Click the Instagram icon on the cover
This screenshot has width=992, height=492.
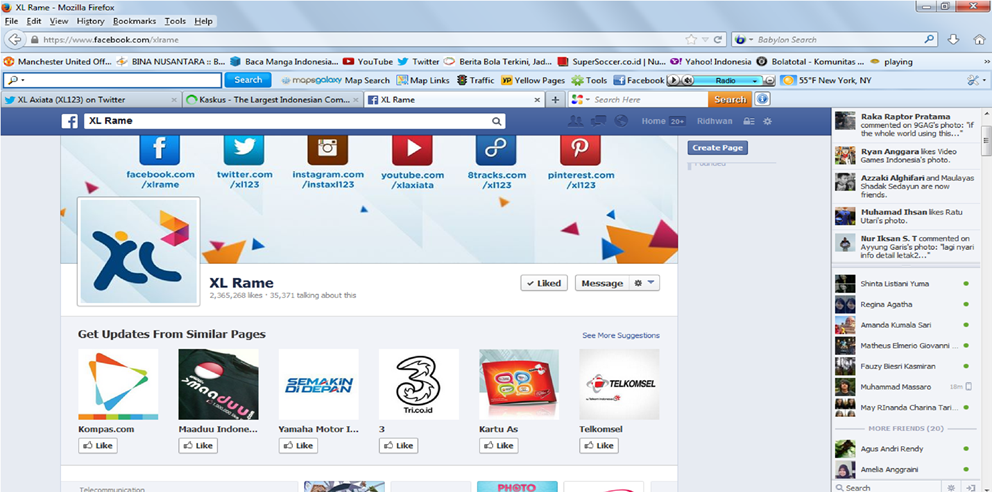point(328,149)
